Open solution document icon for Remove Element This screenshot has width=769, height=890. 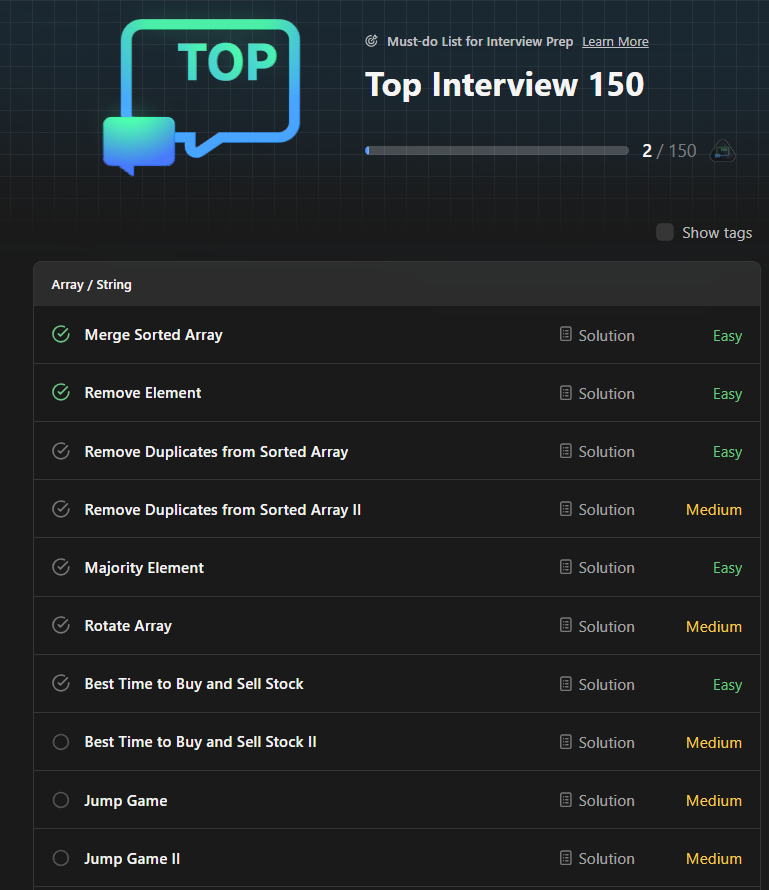565,392
